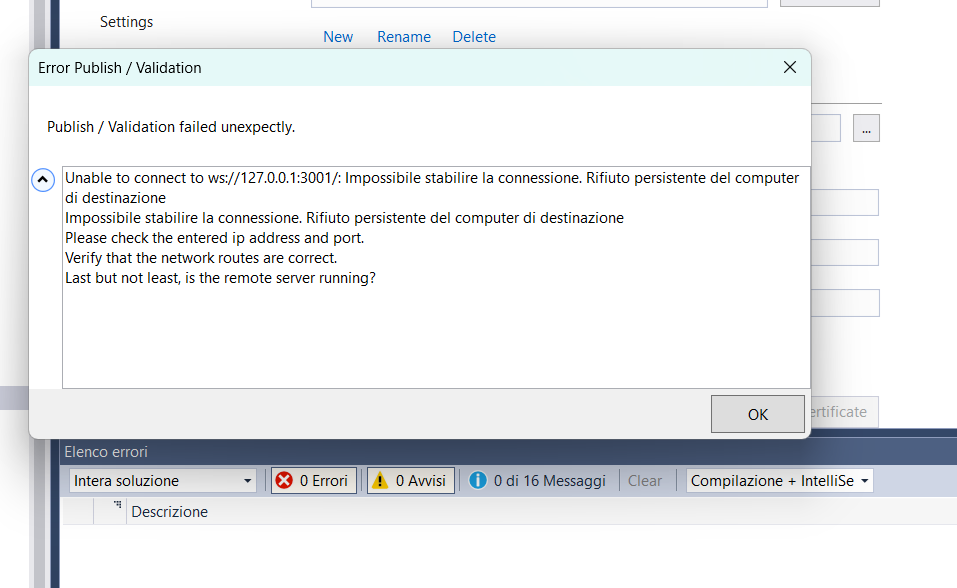Close the Error Publish / Validation dialog
Image resolution: width=957 pixels, height=588 pixels.
pos(790,67)
